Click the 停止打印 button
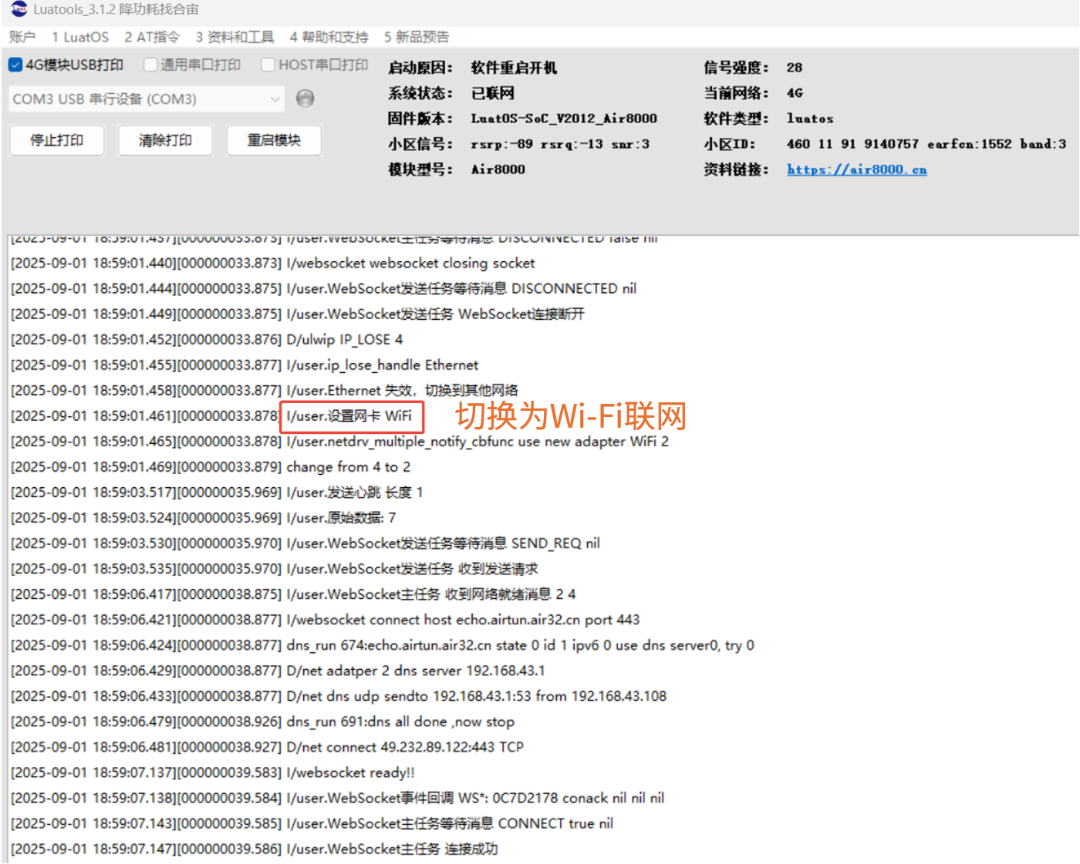1080x864 pixels. 57,141
